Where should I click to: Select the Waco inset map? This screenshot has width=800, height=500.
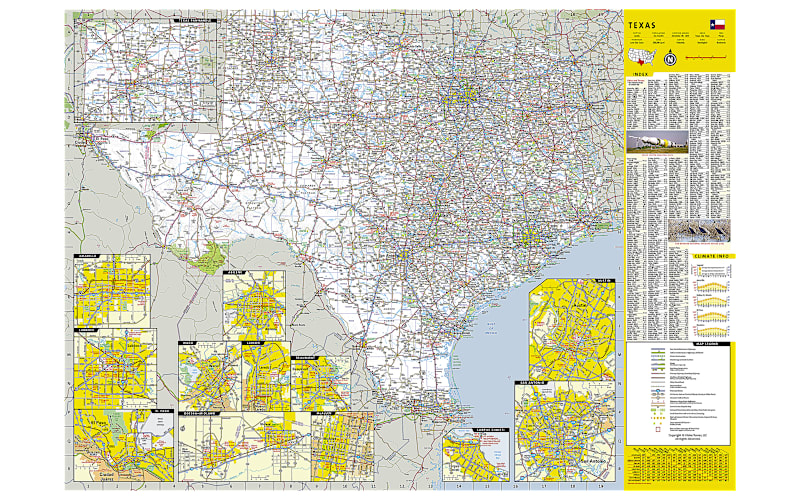point(209,376)
